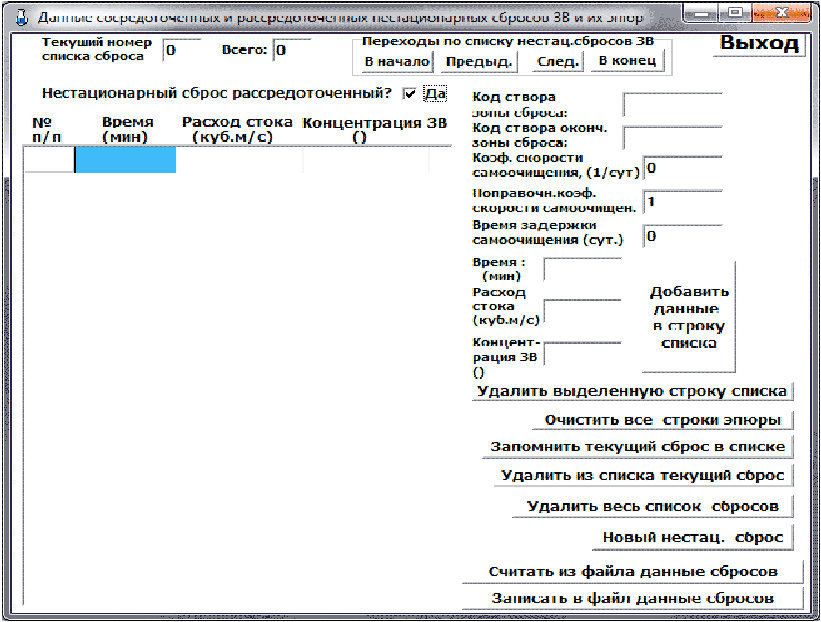Click the 'Выход' exit button
The height and width of the screenshot is (622, 821).
tap(759, 43)
